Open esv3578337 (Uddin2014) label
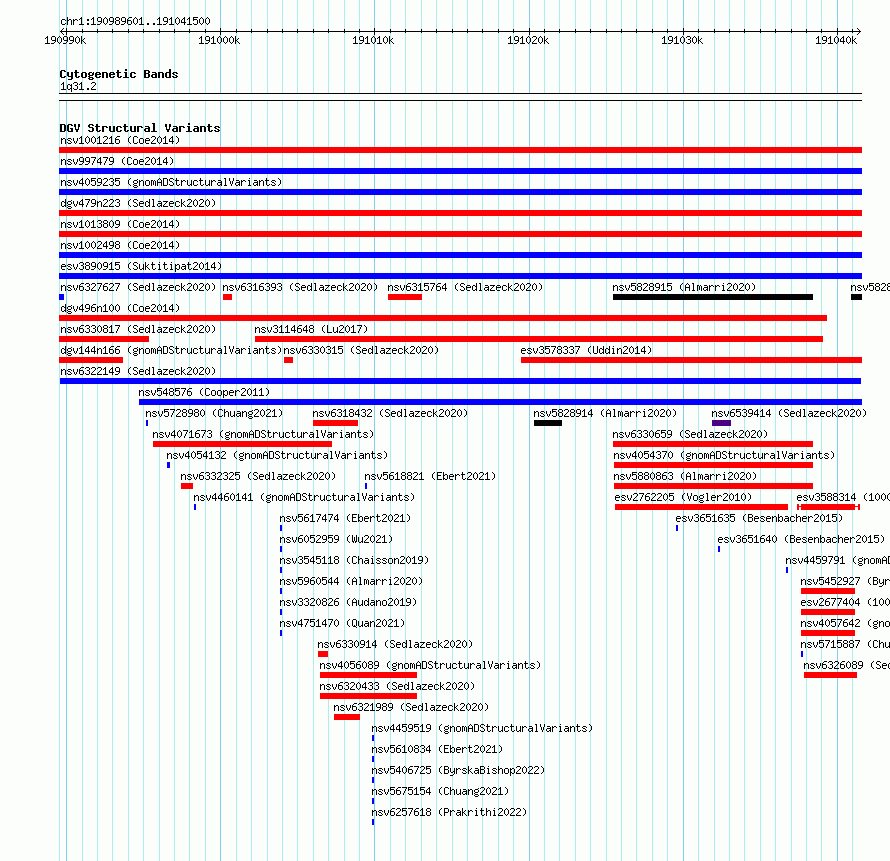890x861 pixels. (586, 350)
